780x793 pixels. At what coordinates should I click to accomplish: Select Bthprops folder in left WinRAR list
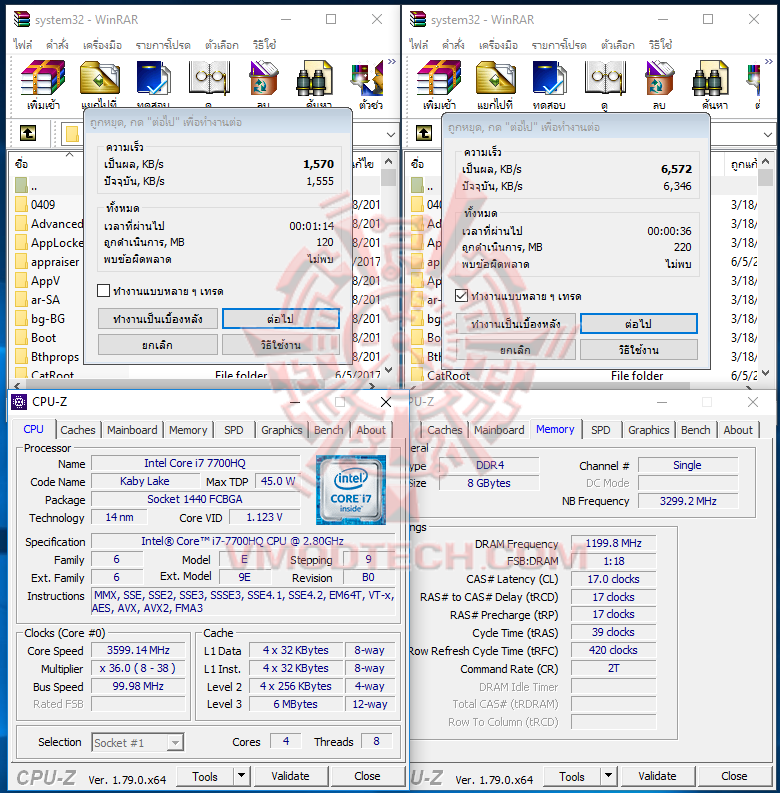(47, 357)
